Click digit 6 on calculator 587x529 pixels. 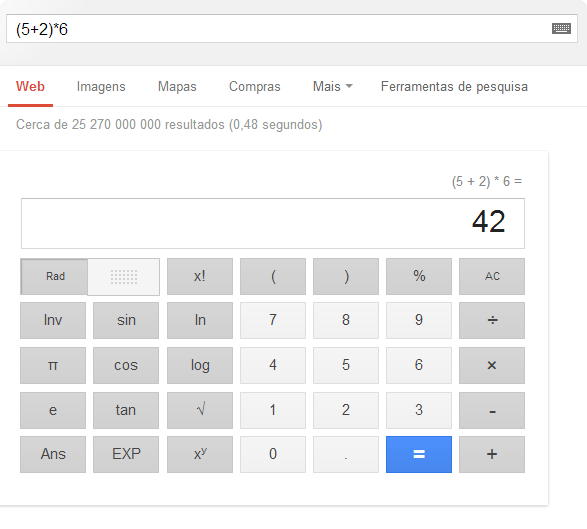click(419, 365)
